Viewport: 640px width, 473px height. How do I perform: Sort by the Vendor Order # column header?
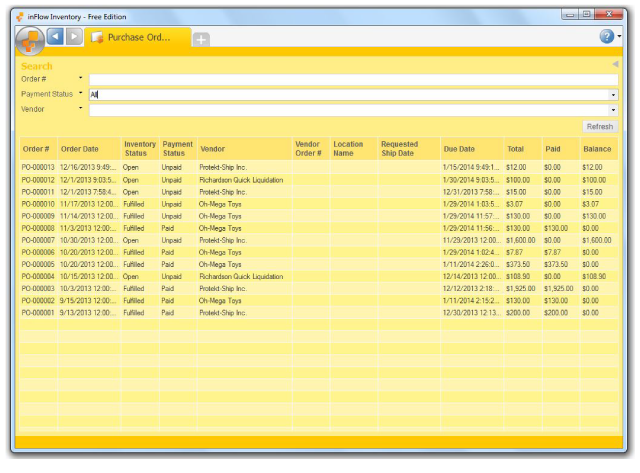[311, 149]
